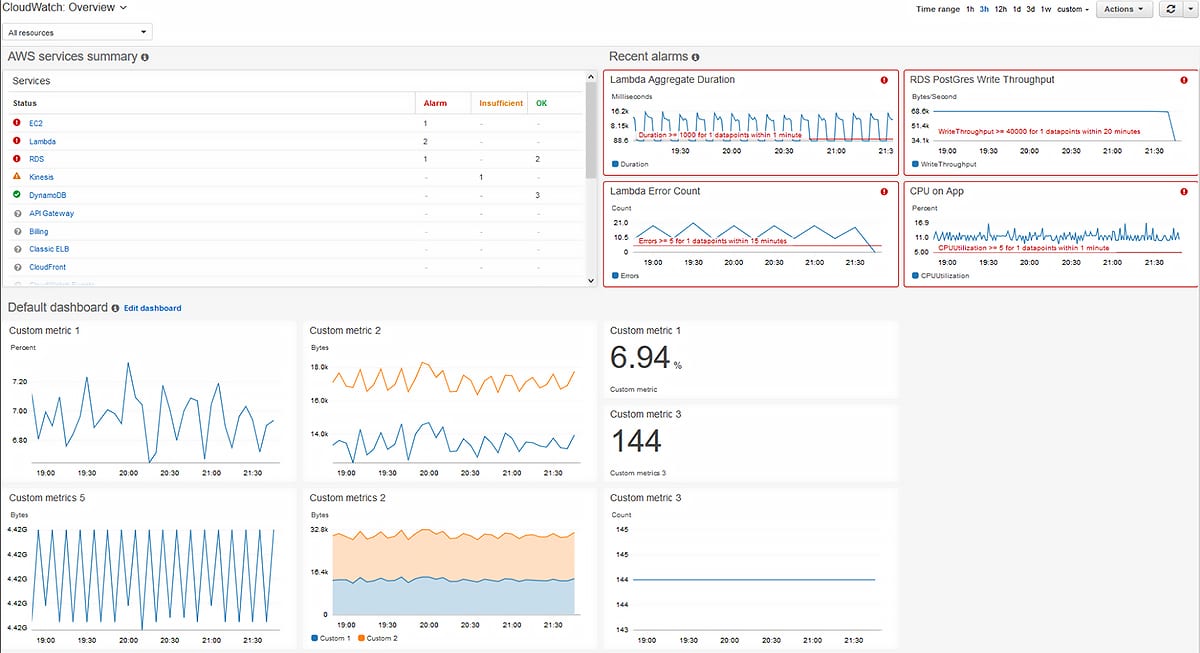Open the CloudWatch Overview dropdown
The image size is (1200, 653).
pos(66,7)
